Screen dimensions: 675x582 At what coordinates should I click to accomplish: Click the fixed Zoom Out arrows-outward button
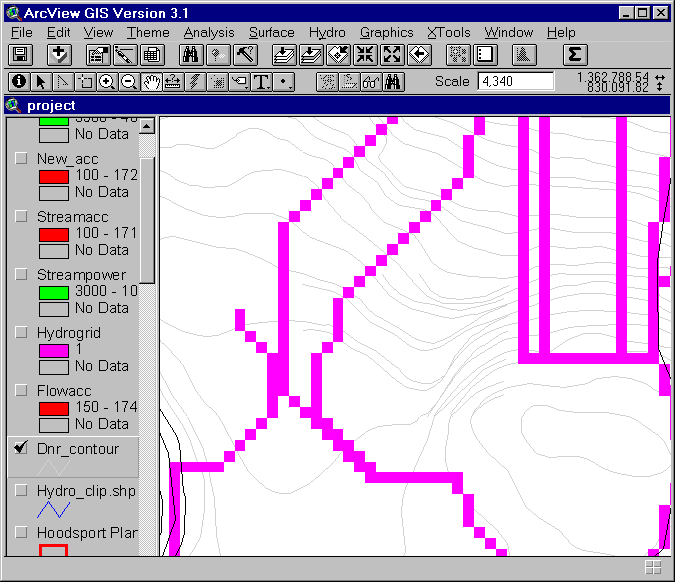392,55
